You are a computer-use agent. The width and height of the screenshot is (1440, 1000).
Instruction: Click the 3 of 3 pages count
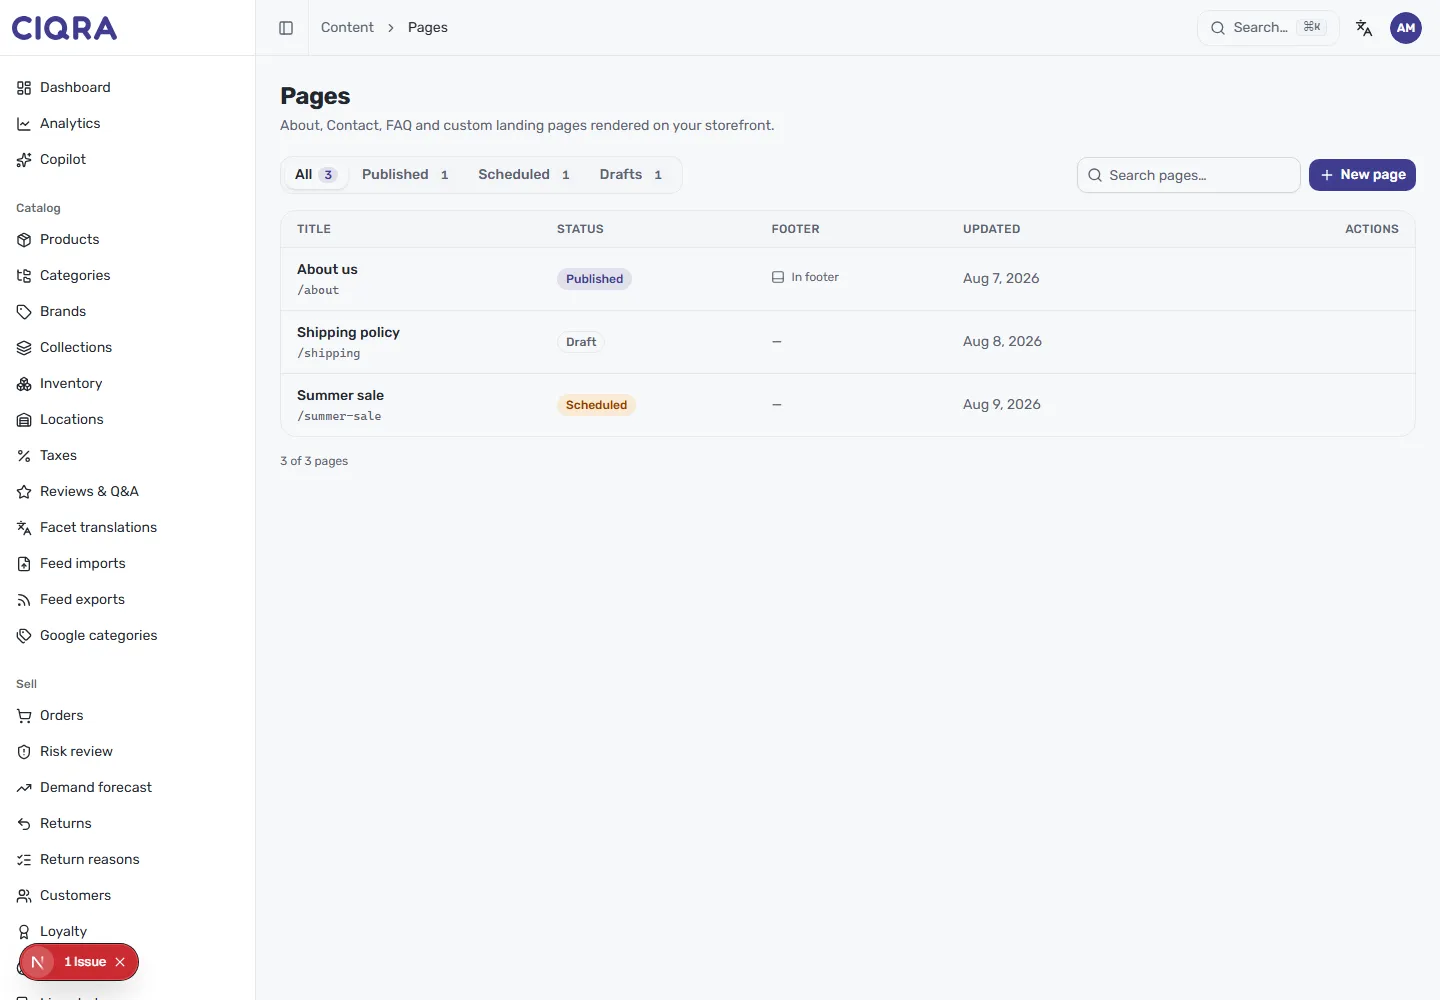click(x=314, y=461)
